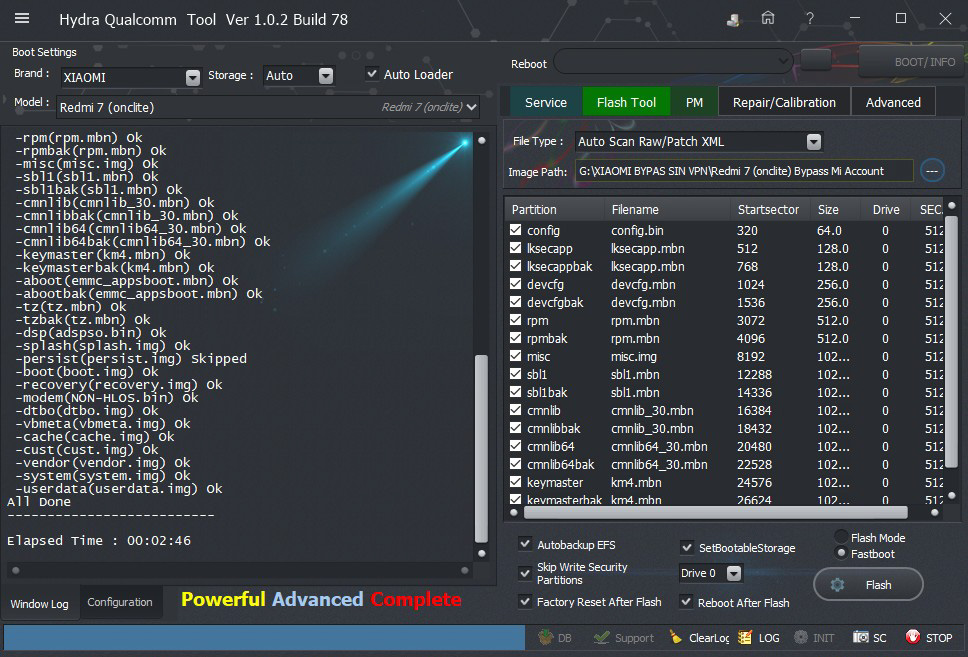Browse for image path with ellipsis button
This screenshot has height=657, width=968.
coord(932,171)
